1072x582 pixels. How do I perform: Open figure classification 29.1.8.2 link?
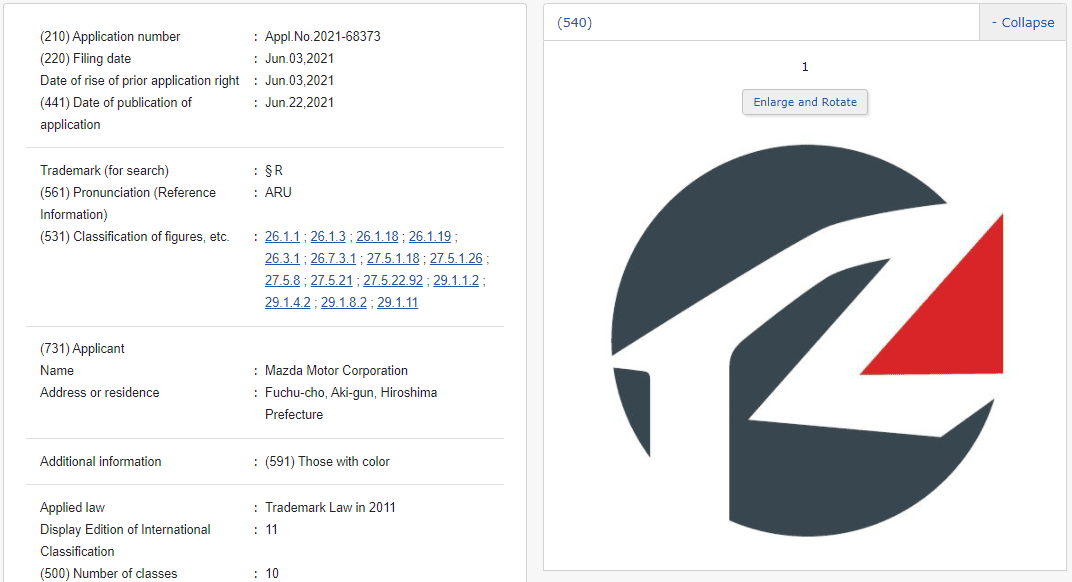coord(344,302)
